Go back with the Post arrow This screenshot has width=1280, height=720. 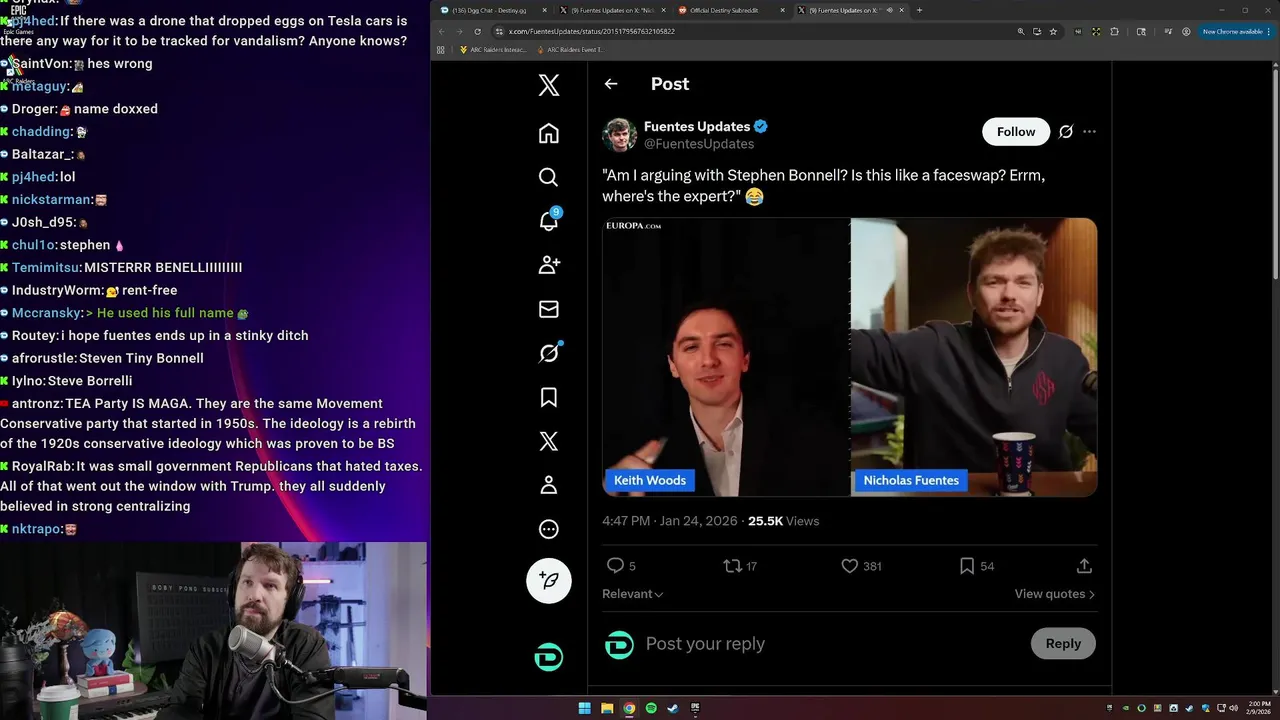point(611,84)
